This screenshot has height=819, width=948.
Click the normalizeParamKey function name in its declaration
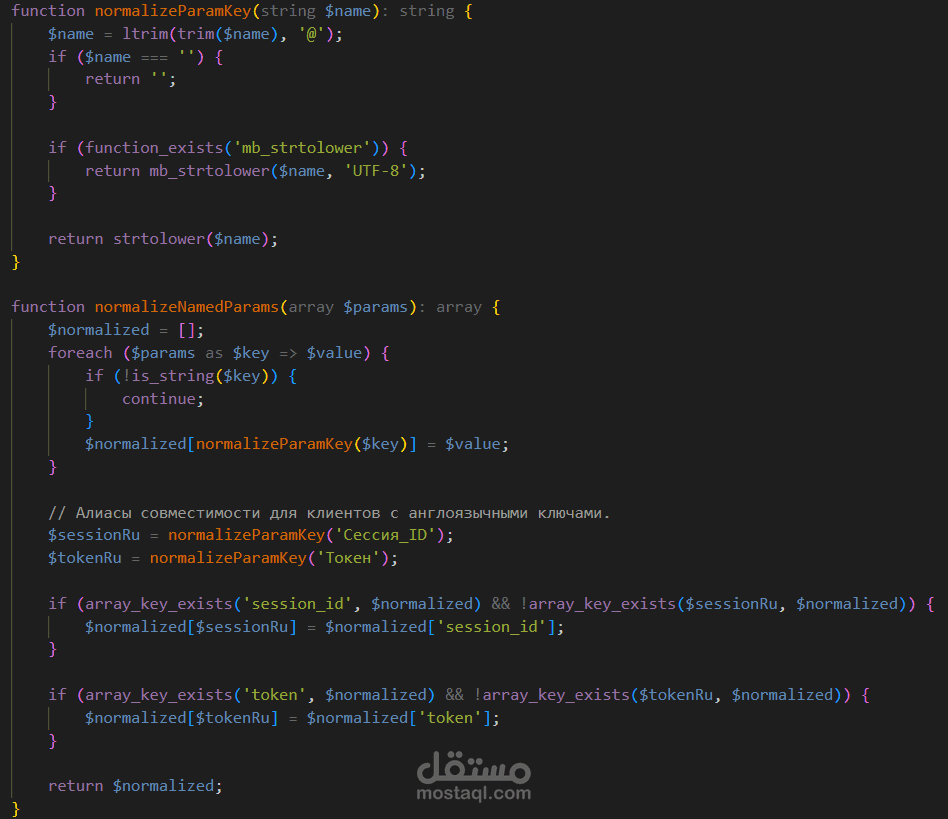point(172,11)
